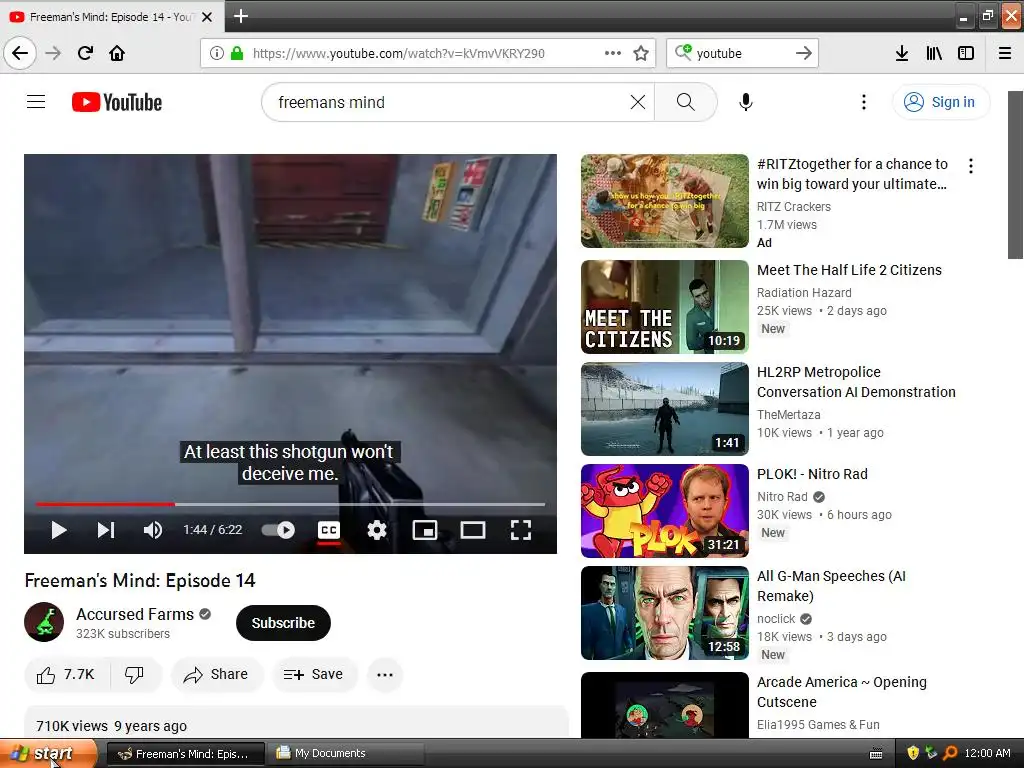
Task: Run YouTube search with magnifier button
Action: (686, 102)
